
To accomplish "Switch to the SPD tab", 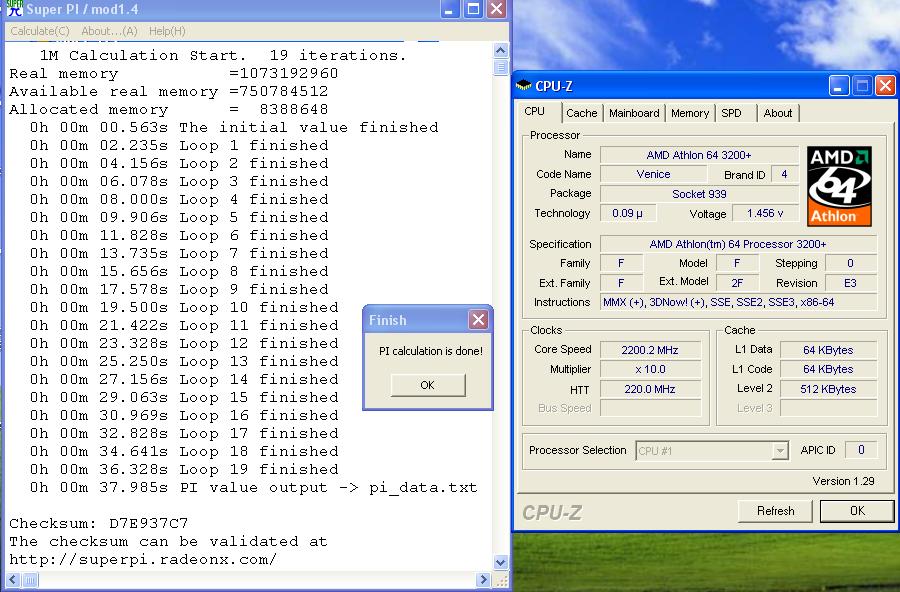I will click(731, 113).
